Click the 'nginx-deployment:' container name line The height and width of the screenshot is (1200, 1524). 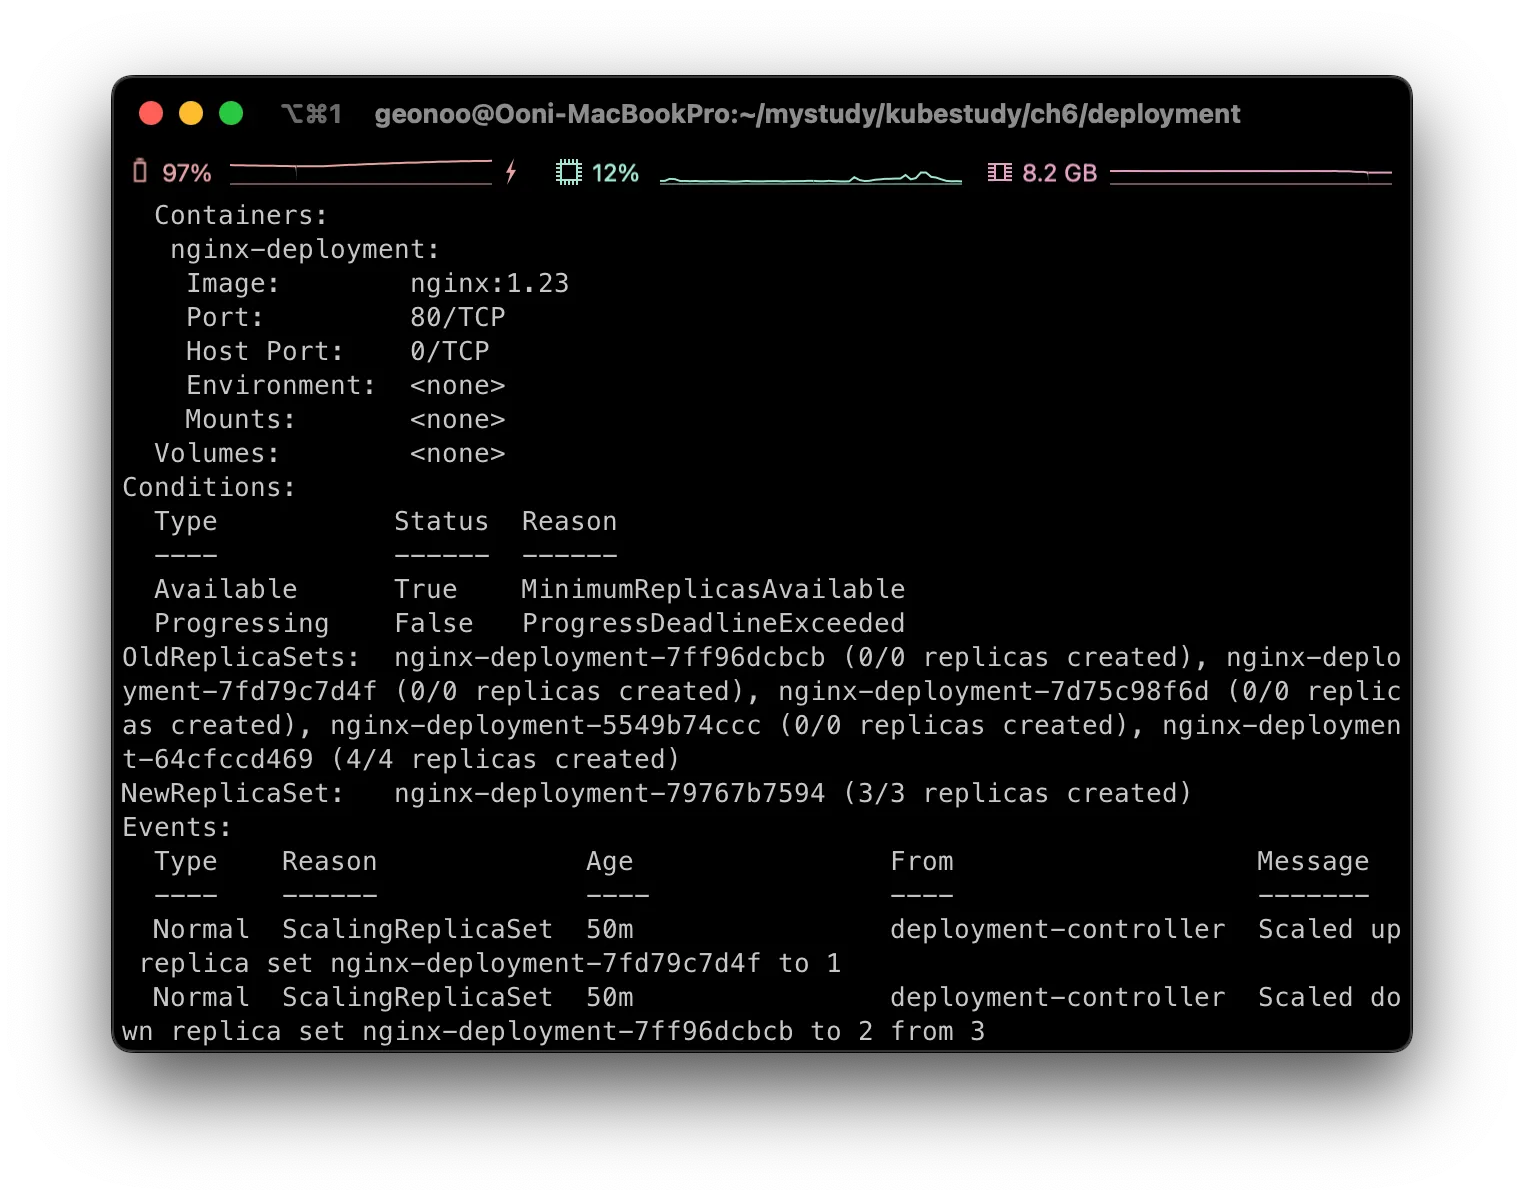point(305,249)
